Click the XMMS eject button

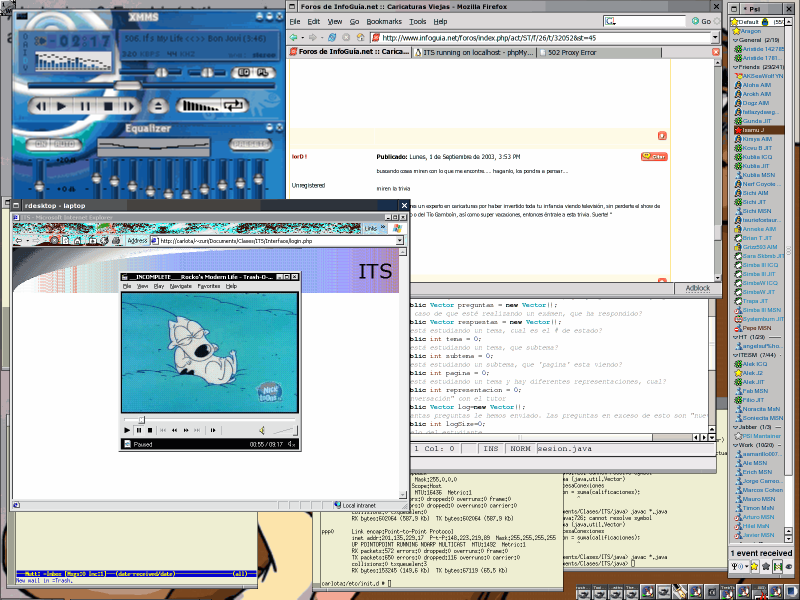coord(157,105)
